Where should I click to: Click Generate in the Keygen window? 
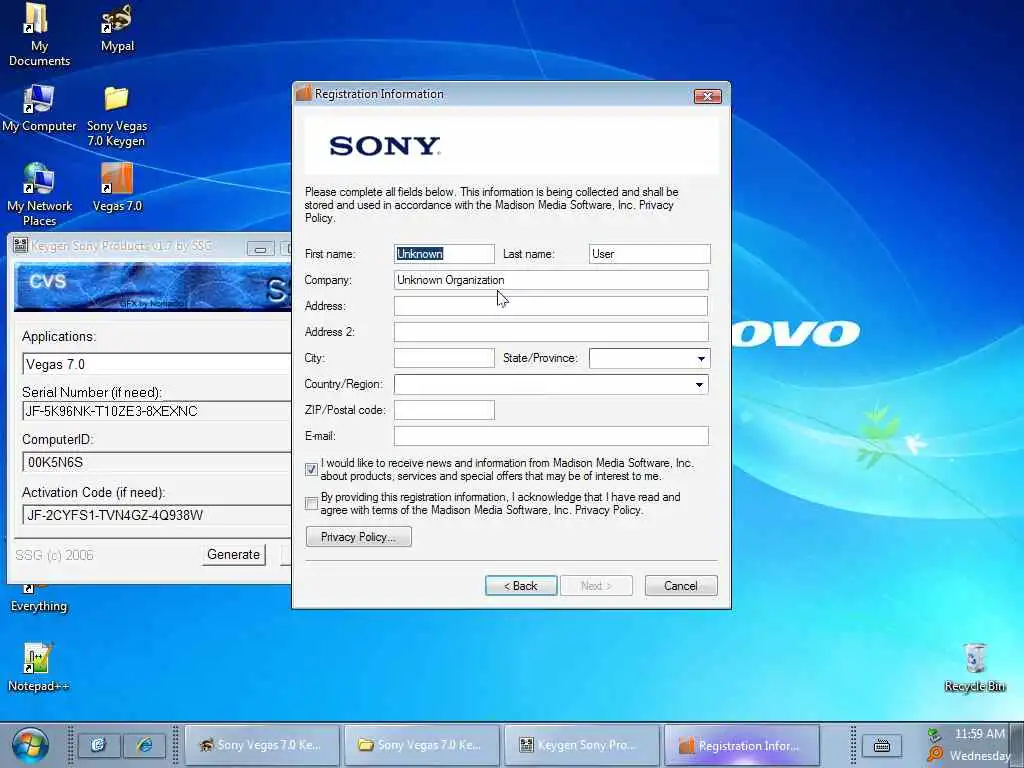[234, 554]
